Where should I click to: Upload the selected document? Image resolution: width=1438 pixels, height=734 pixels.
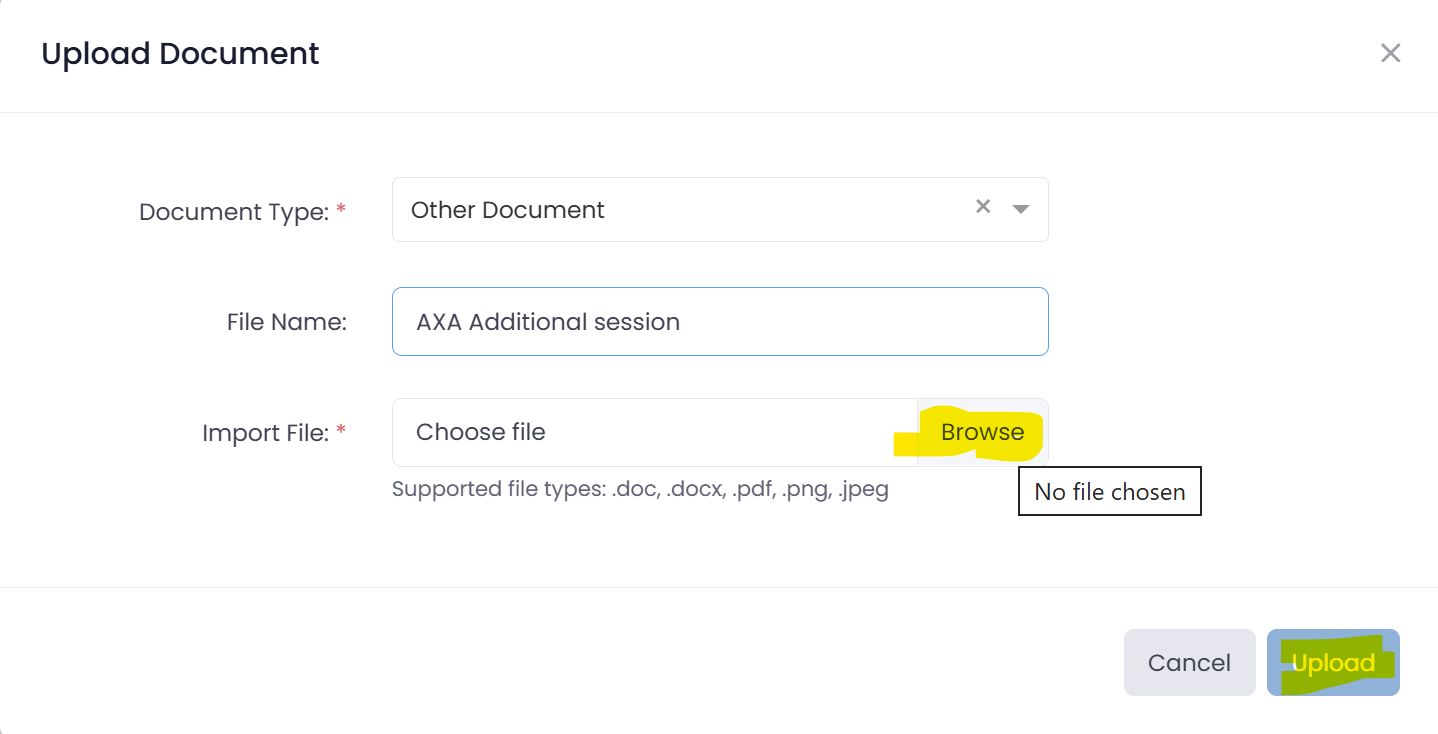(1333, 662)
